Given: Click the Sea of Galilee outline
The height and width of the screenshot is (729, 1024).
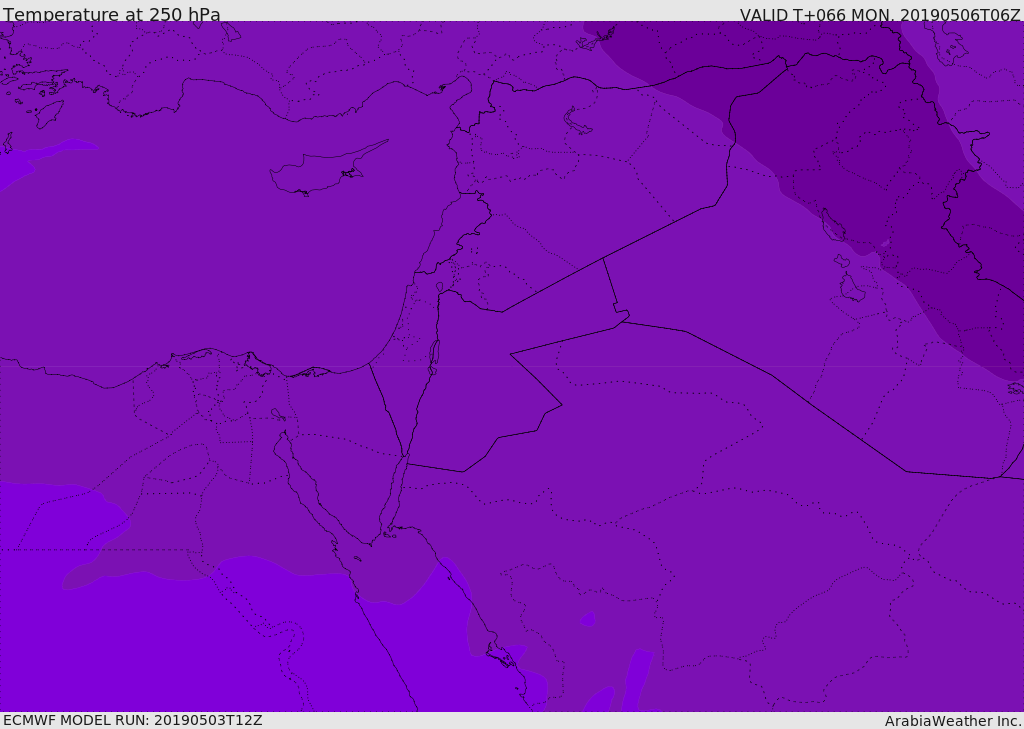Looking at the screenshot, I should (440, 288).
